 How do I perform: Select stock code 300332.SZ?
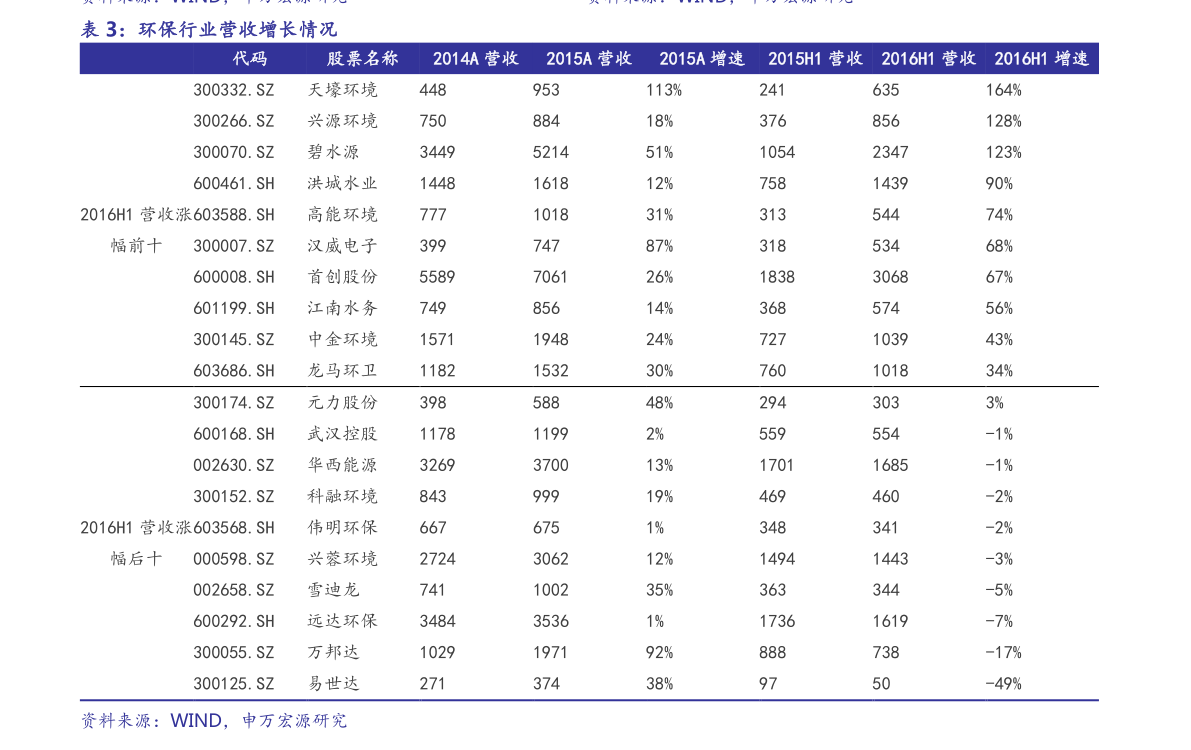[233, 90]
